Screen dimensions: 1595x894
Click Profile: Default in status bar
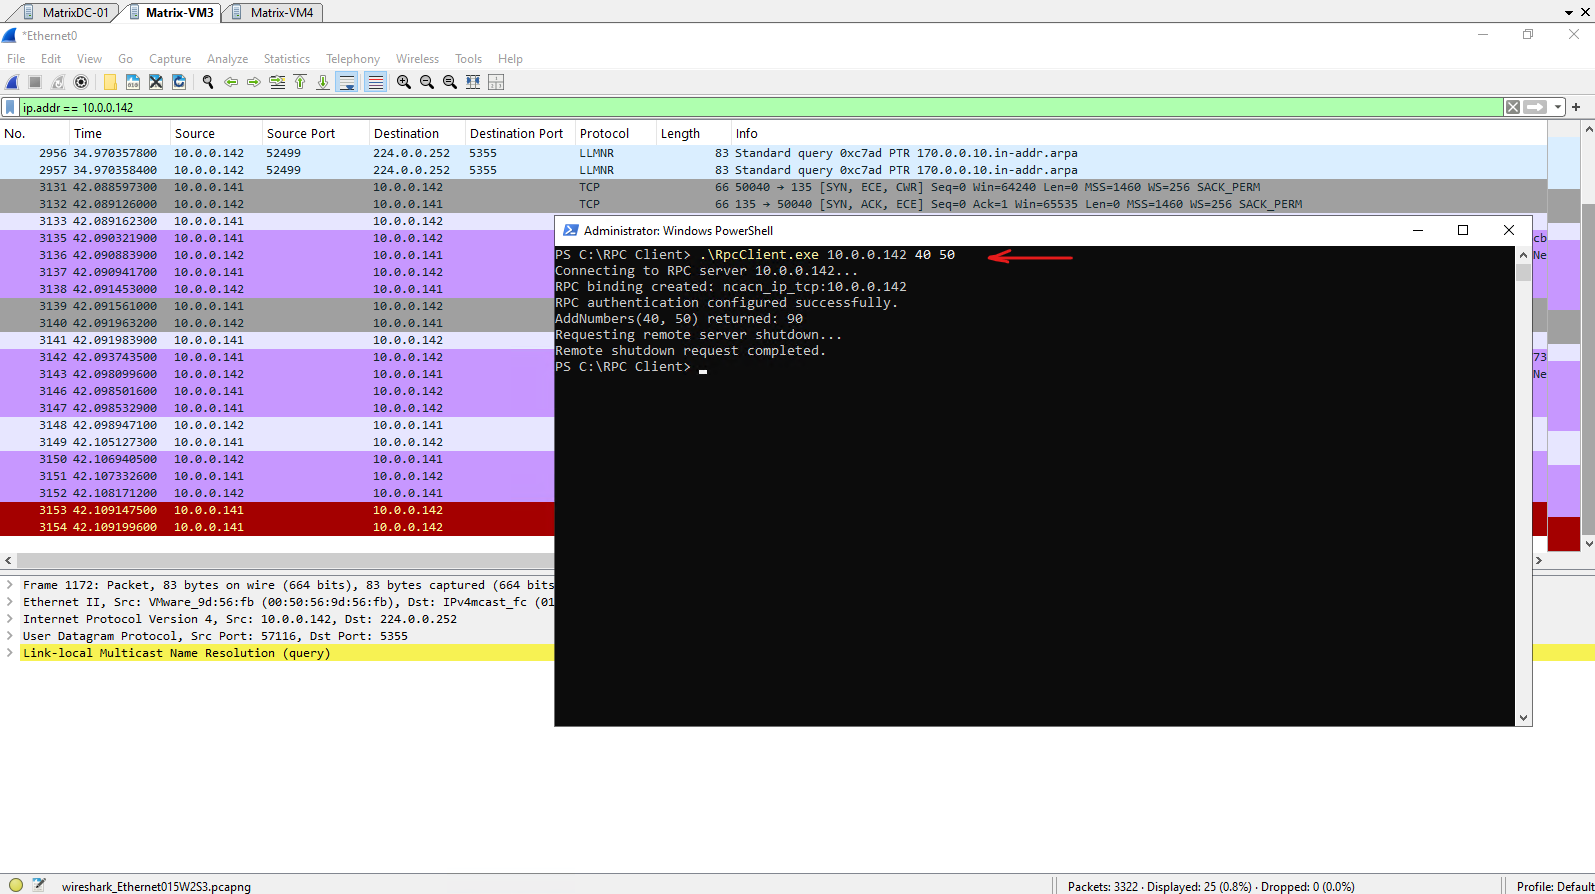[1554, 886]
